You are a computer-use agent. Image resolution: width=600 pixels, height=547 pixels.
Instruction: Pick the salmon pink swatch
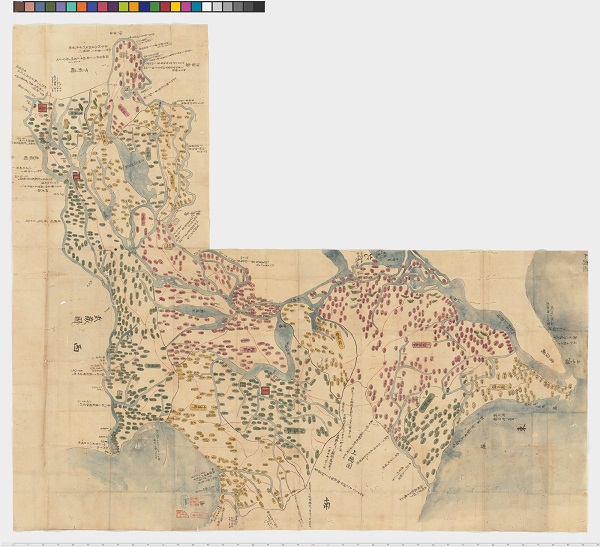pyautogui.click(x=29, y=7)
